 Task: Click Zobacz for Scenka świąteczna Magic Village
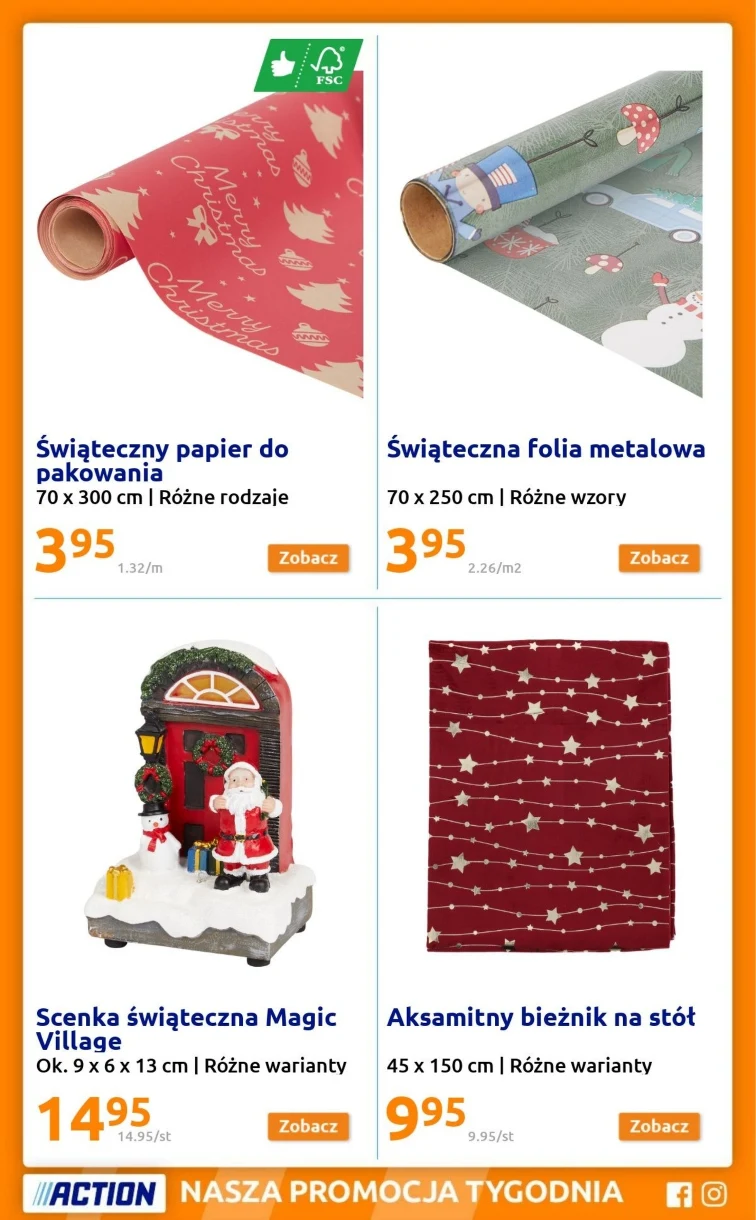(x=308, y=1126)
